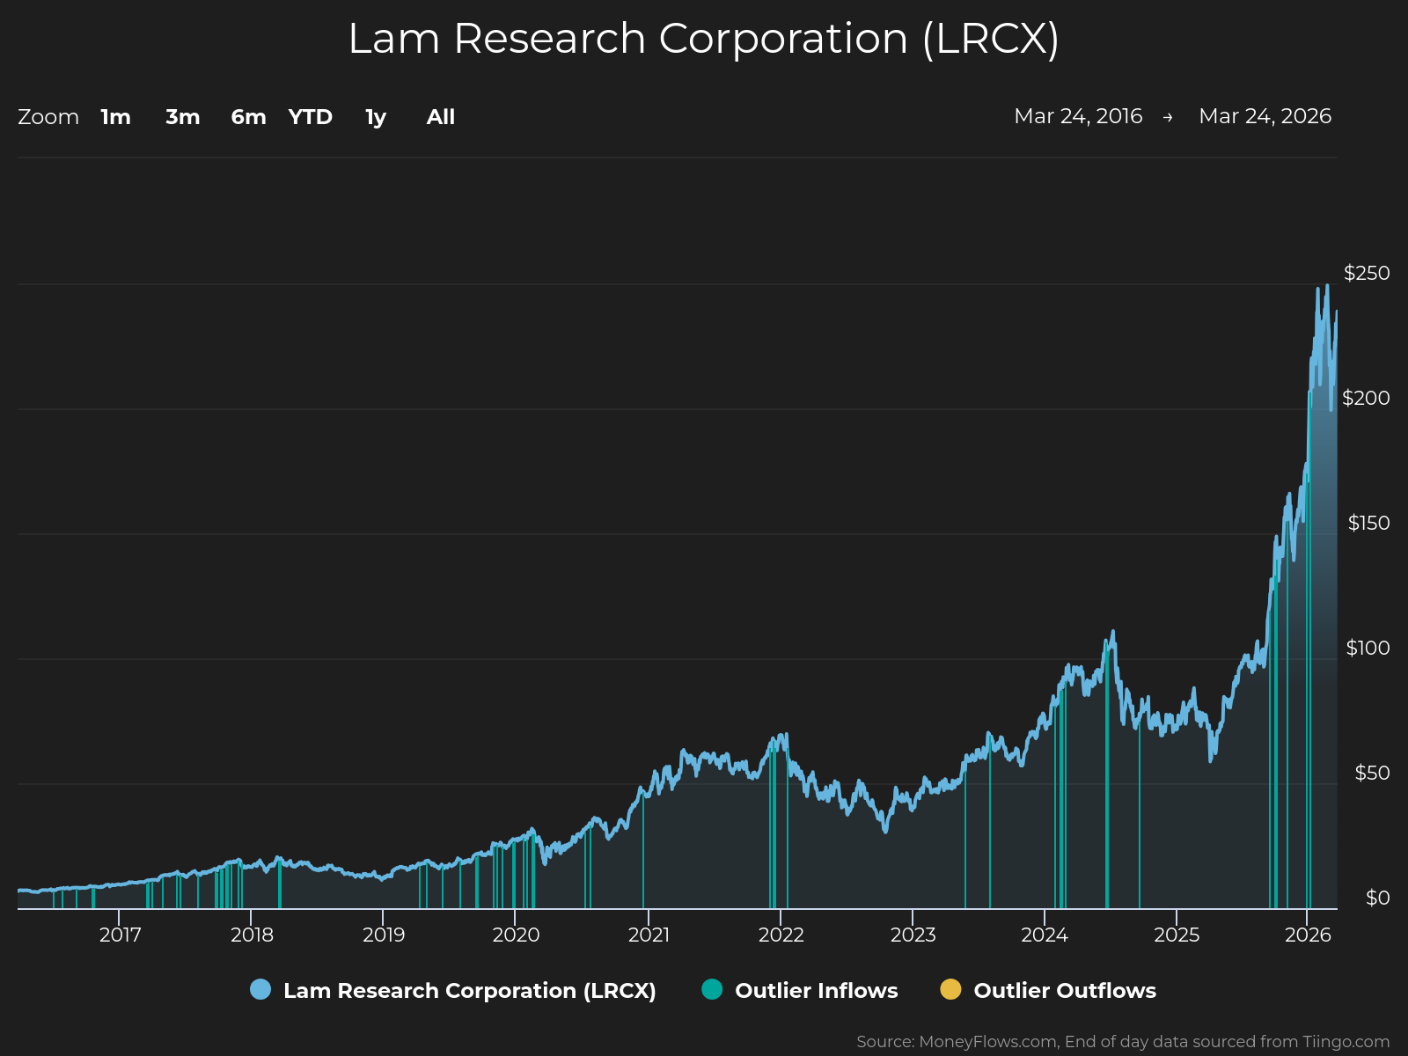Image resolution: width=1408 pixels, height=1056 pixels.
Task: Toggle Outlier Inflows legend item
Action: 800,990
